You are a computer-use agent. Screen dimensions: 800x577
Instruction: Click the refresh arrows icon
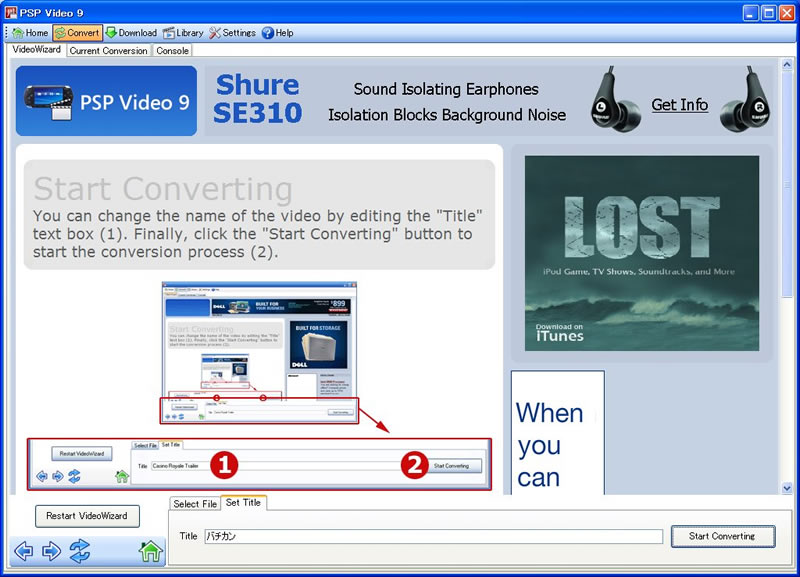[x=80, y=551]
